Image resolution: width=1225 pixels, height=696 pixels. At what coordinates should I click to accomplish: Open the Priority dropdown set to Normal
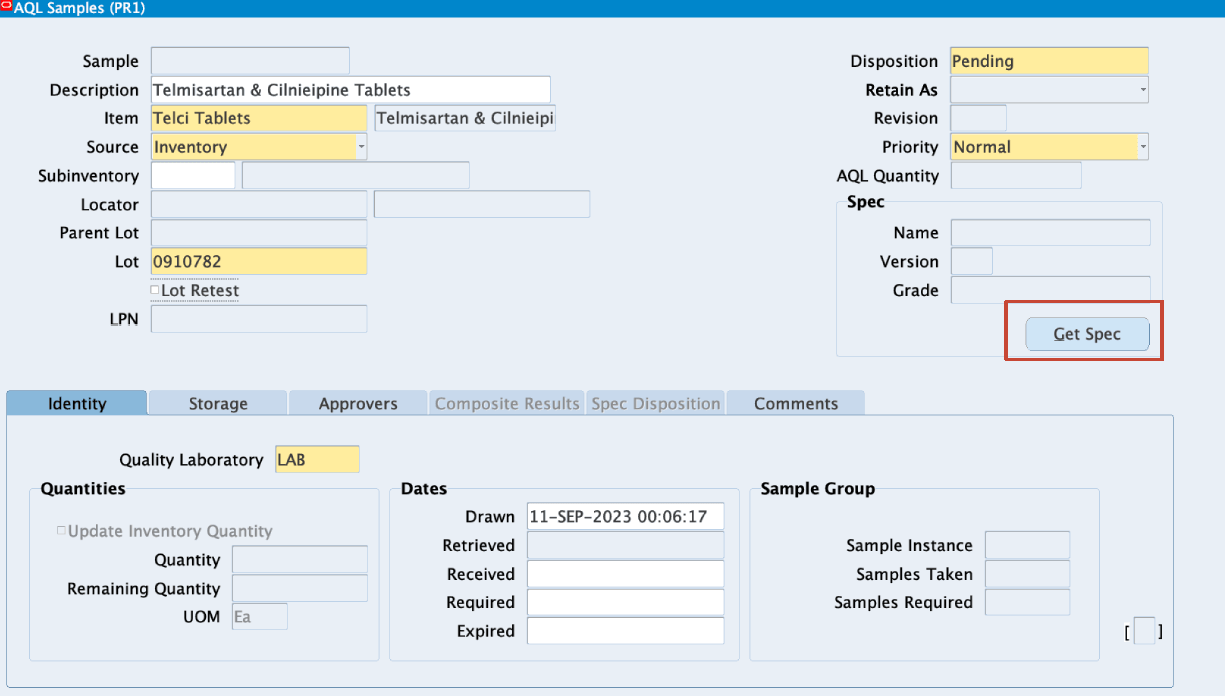pos(1143,147)
